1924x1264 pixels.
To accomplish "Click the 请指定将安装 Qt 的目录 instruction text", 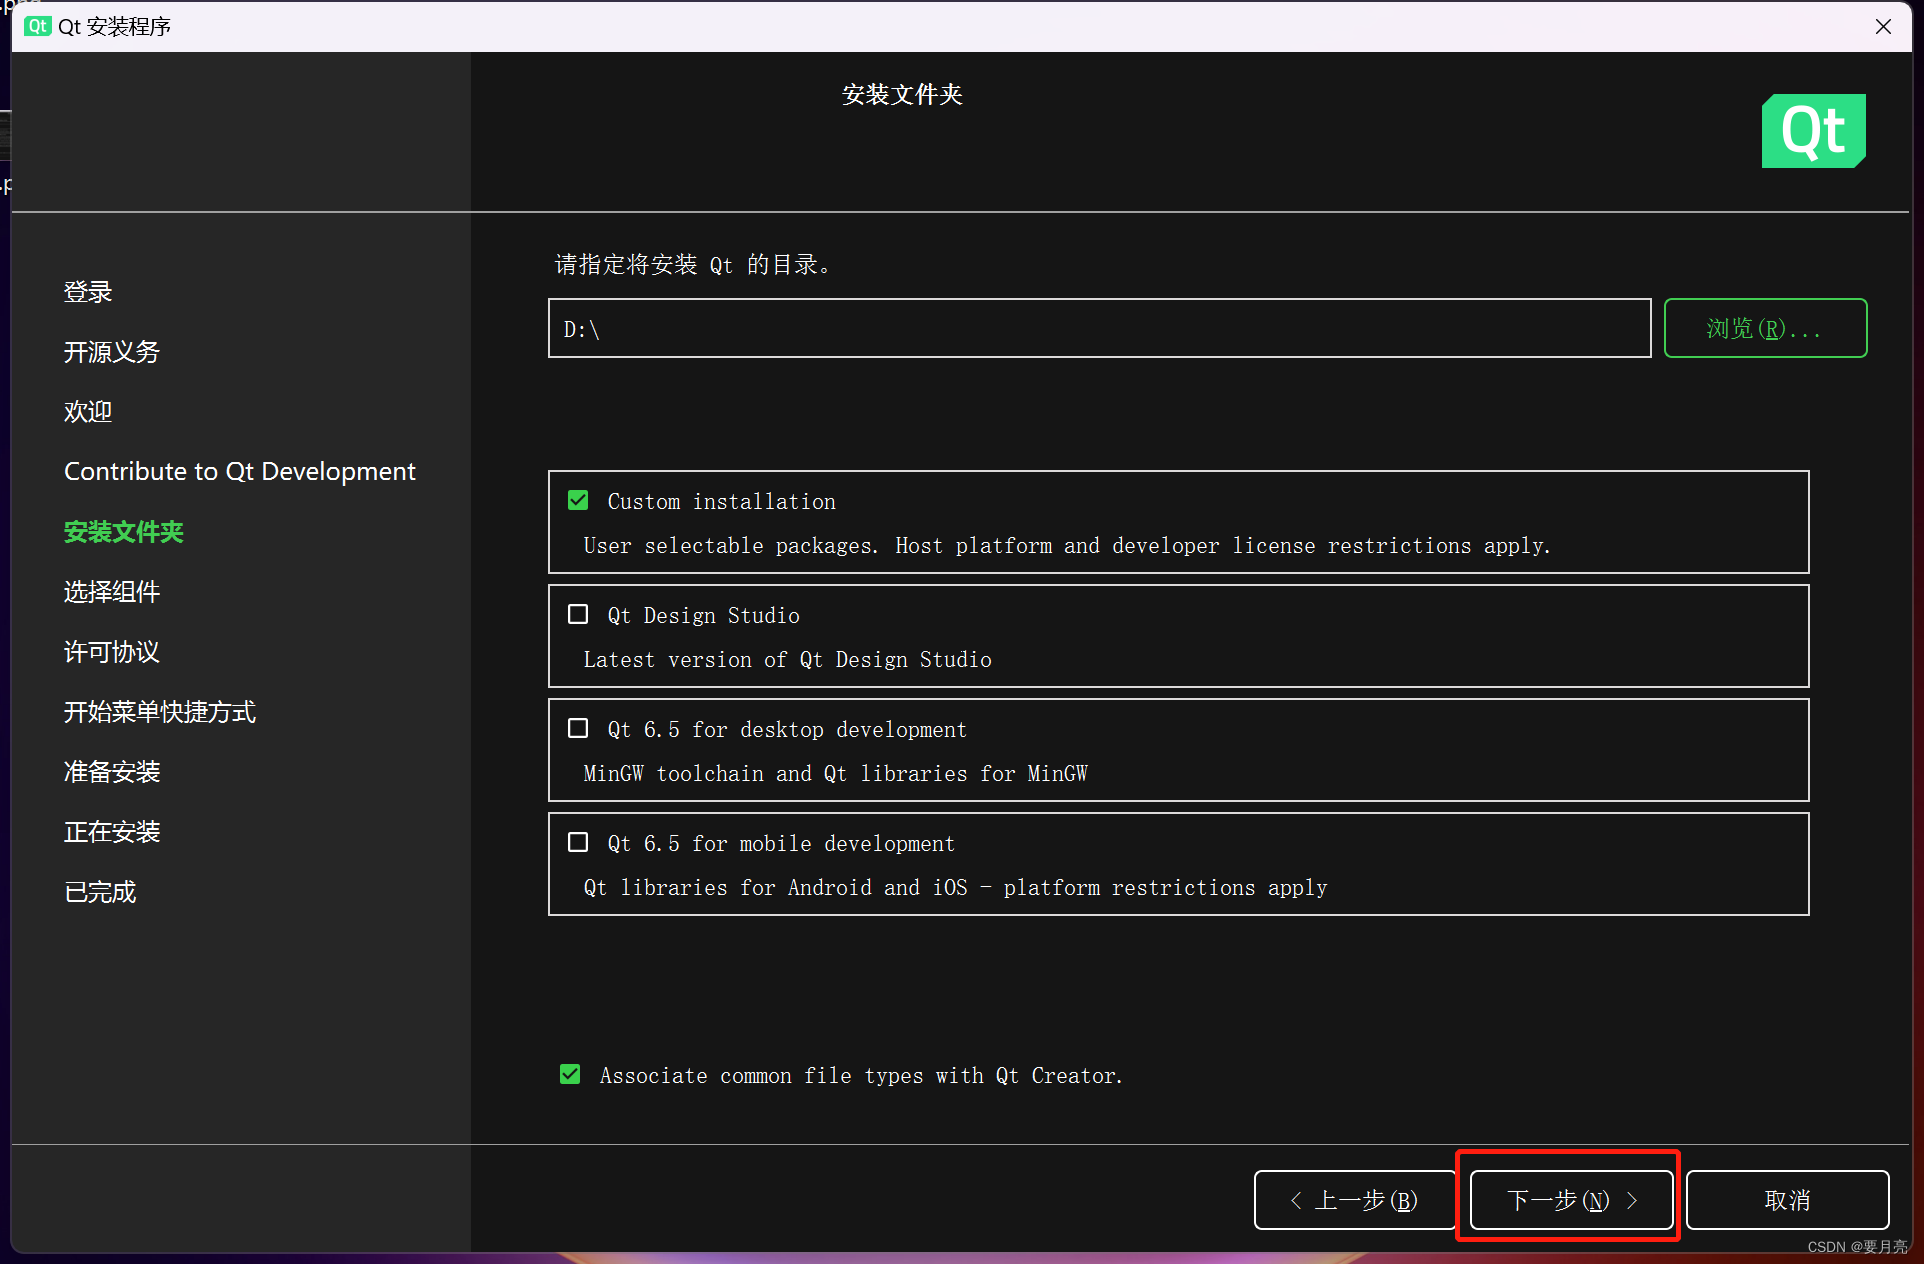I will pyautogui.click(x=692, y=265).
